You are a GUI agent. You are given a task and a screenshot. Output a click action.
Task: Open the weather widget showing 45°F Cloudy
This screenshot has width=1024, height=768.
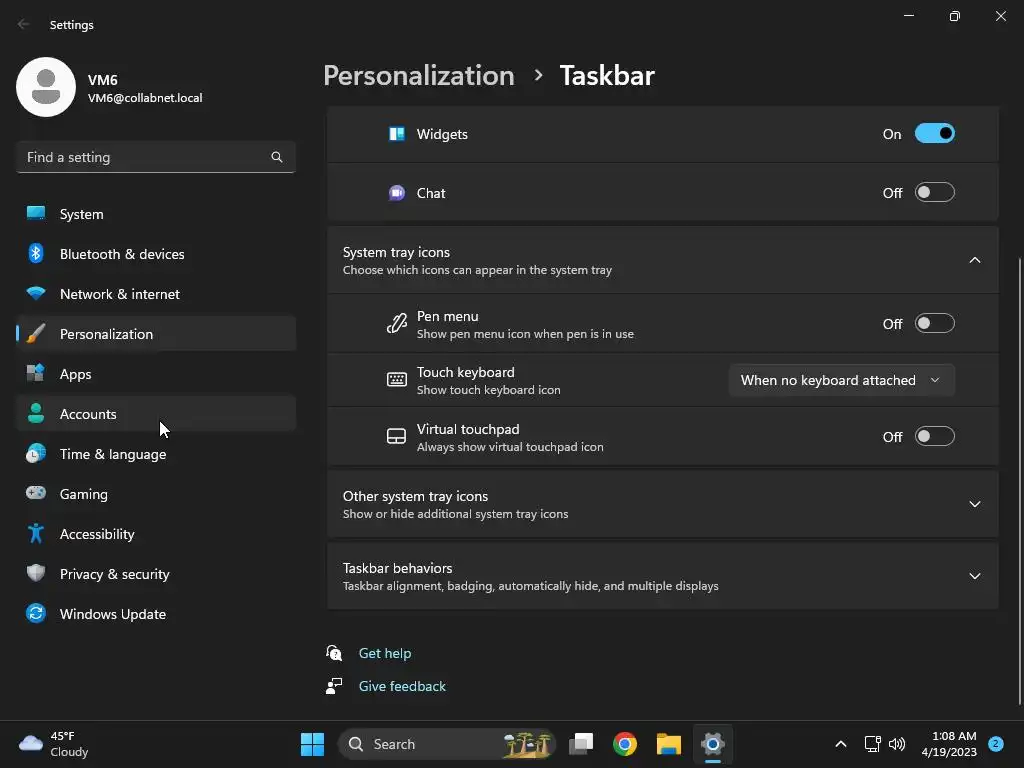(54, 744)
